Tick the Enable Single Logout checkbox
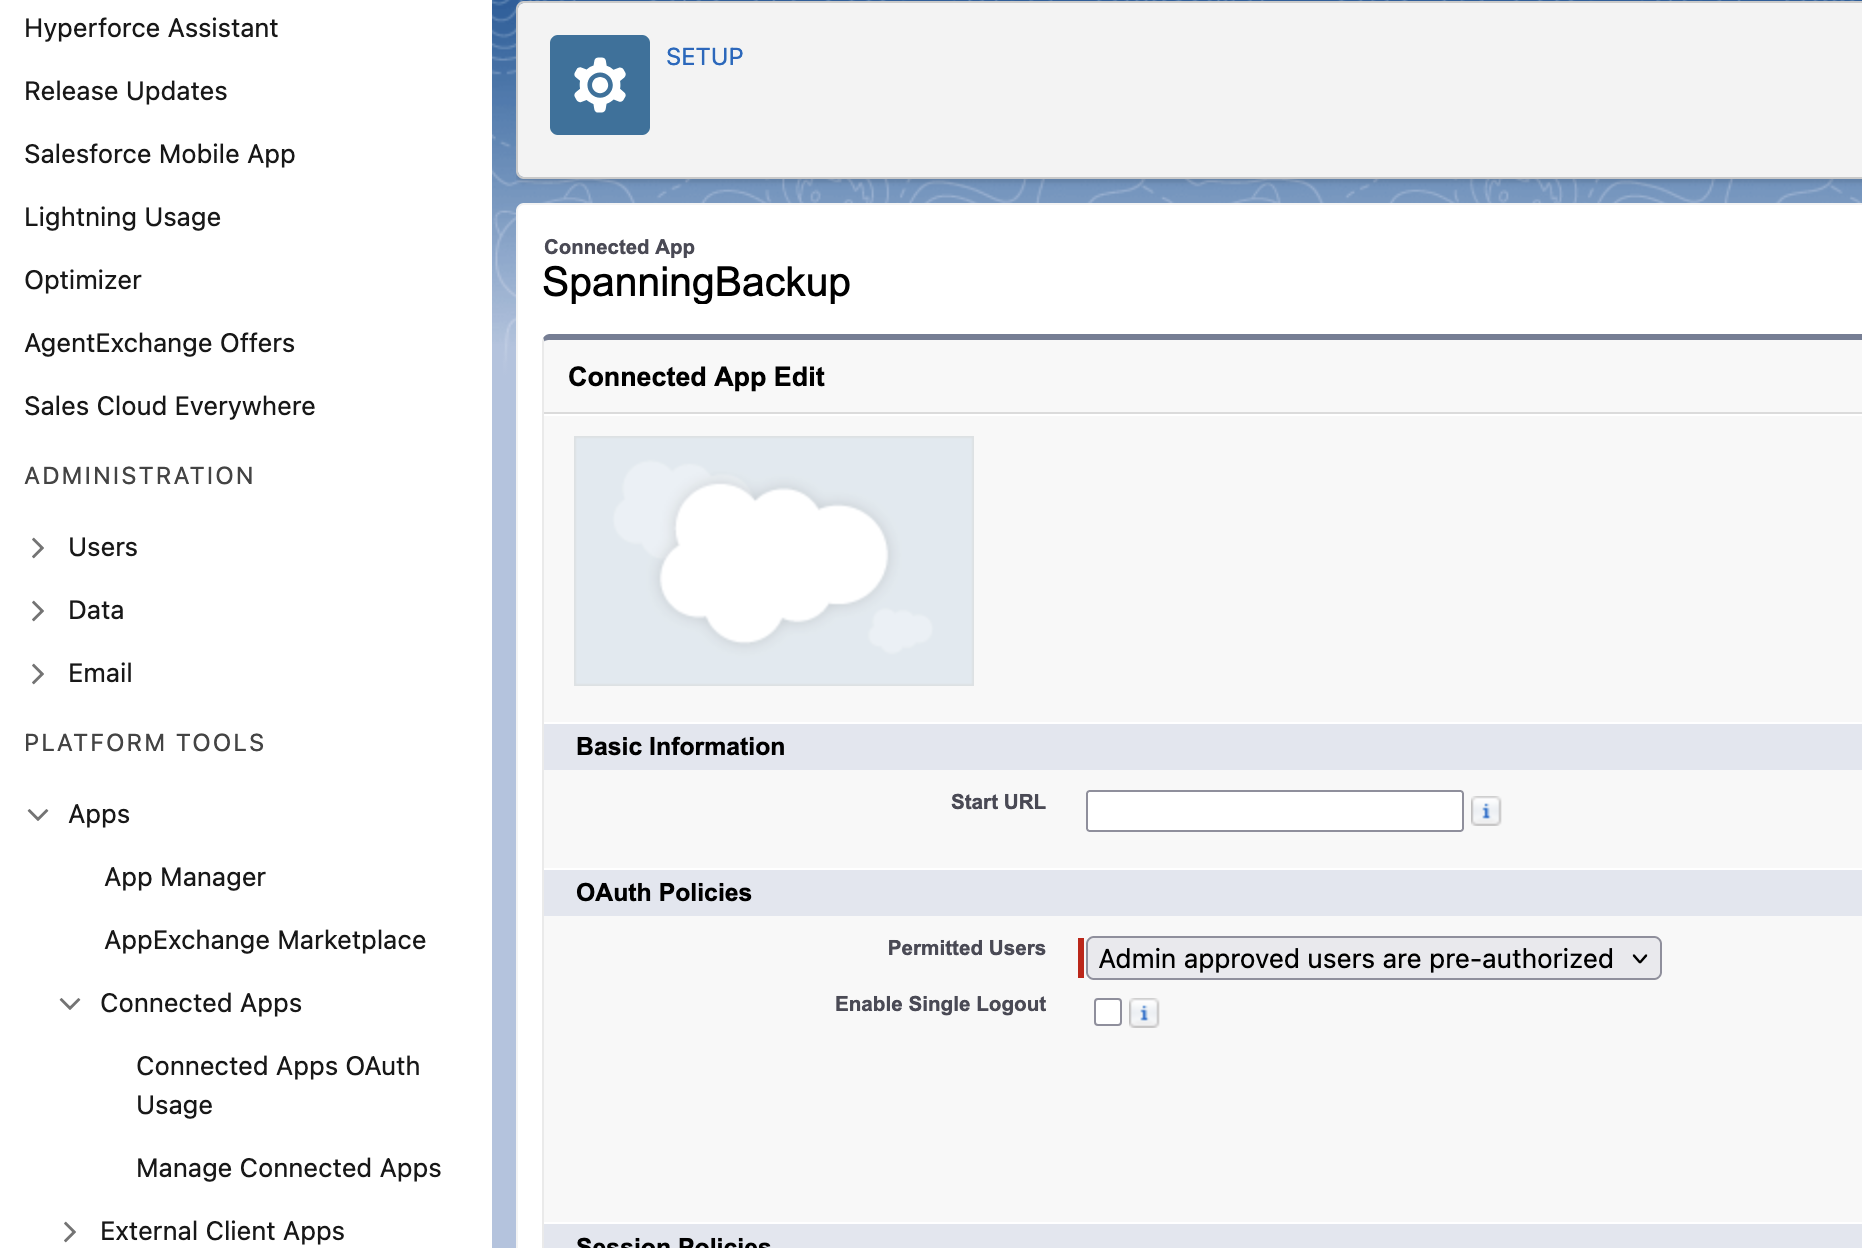 [x=1108, y=1012]
